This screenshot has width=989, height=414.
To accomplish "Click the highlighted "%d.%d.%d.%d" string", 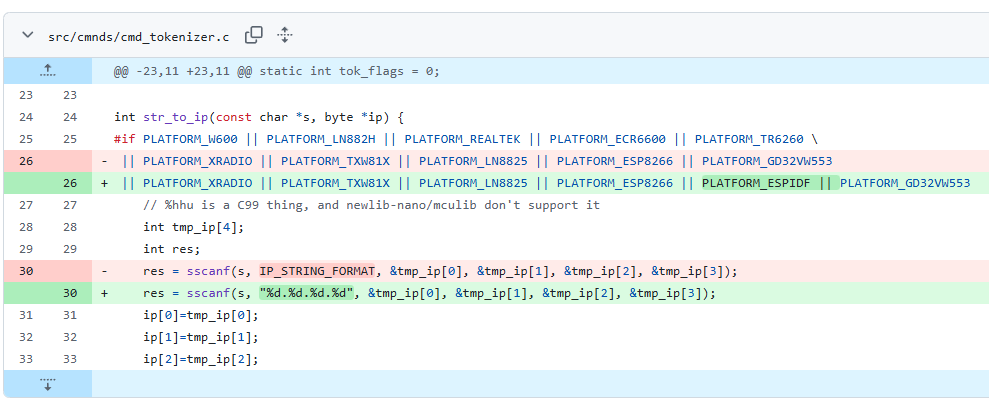I will (306, 293).
